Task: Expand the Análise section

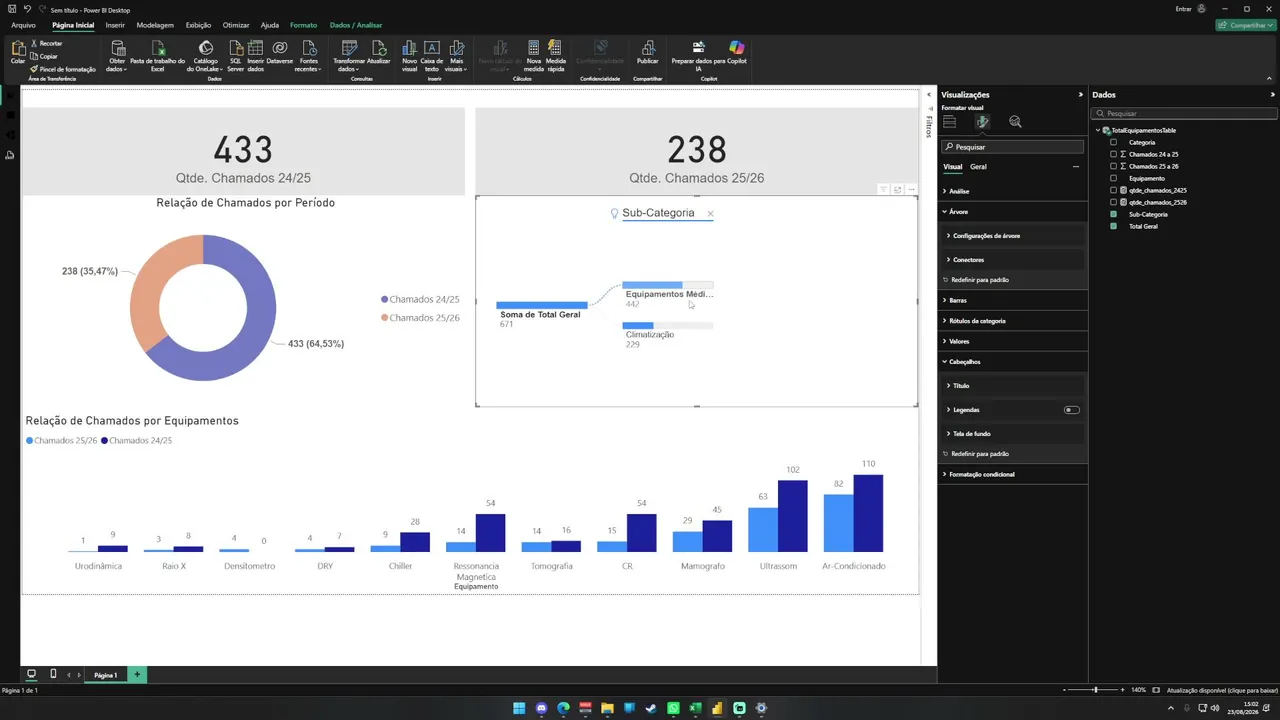Action: 1013,191
